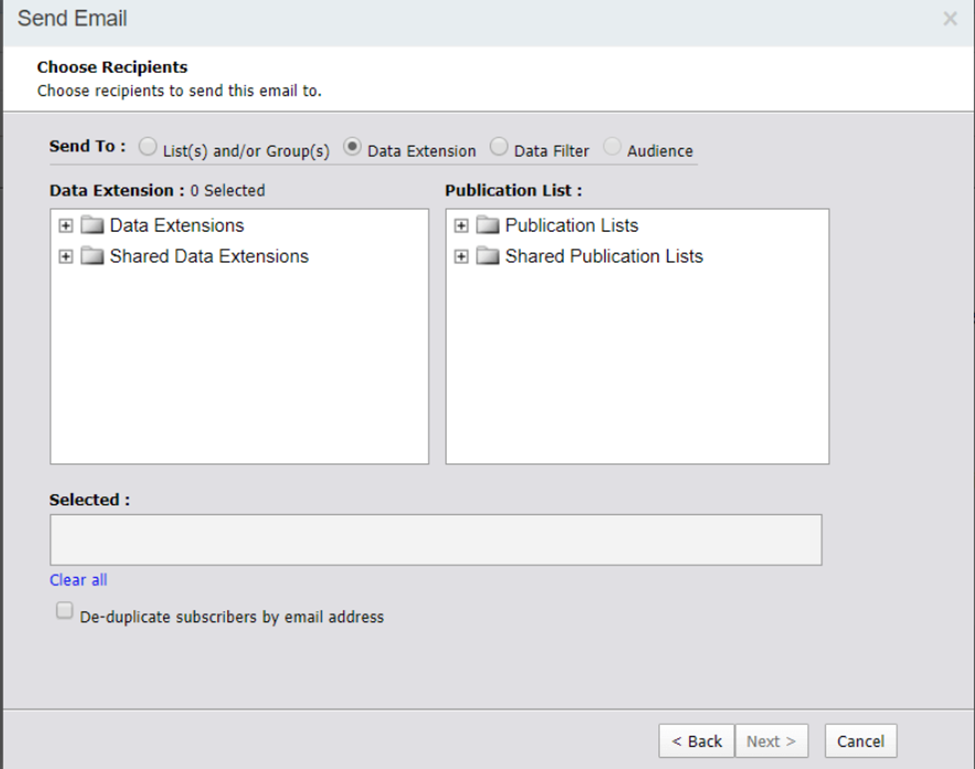Choose the Data Filter radio button
975x769 pixels.
[499, 148]
